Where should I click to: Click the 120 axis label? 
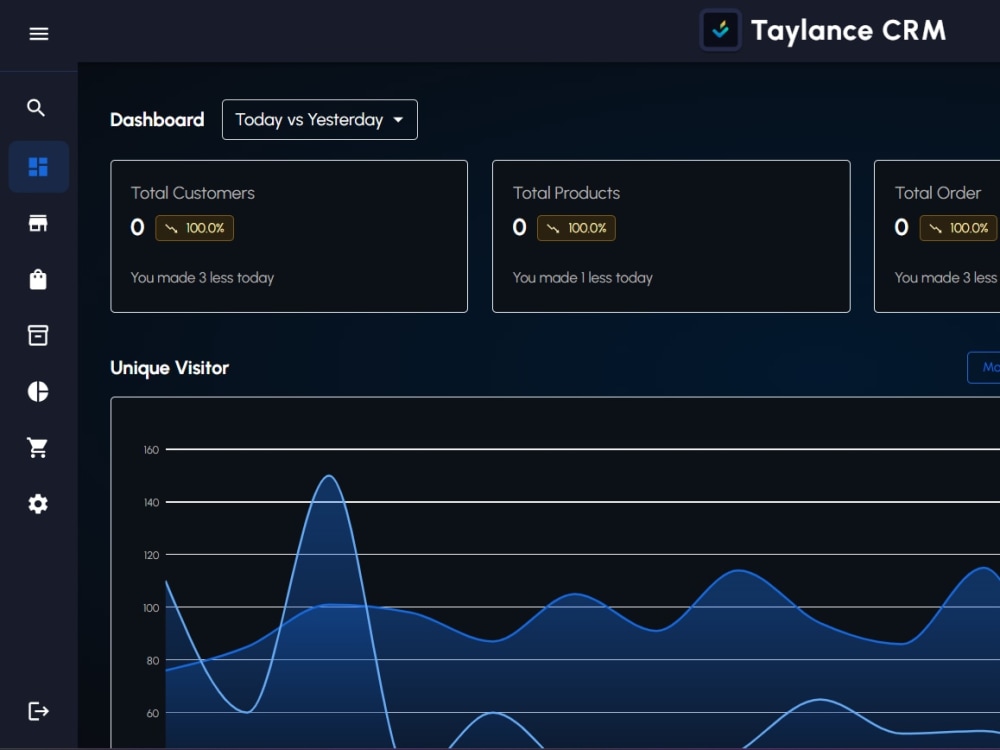151,555
